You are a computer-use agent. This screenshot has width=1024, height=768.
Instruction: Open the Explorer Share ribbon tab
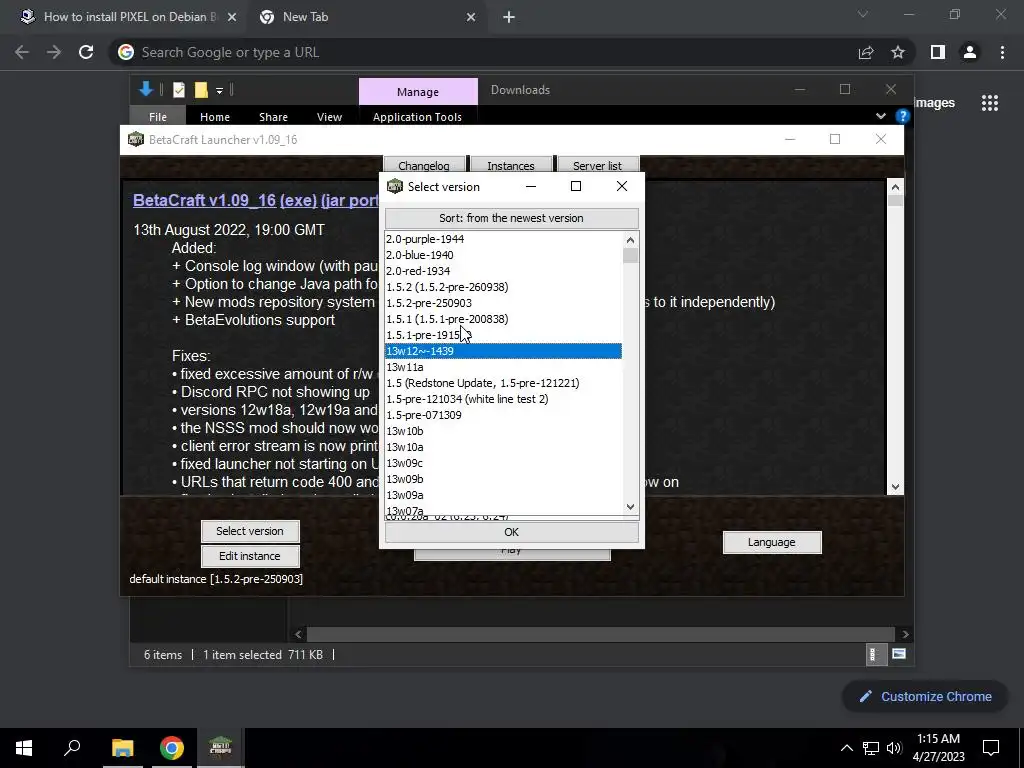(x=273, y=117)
